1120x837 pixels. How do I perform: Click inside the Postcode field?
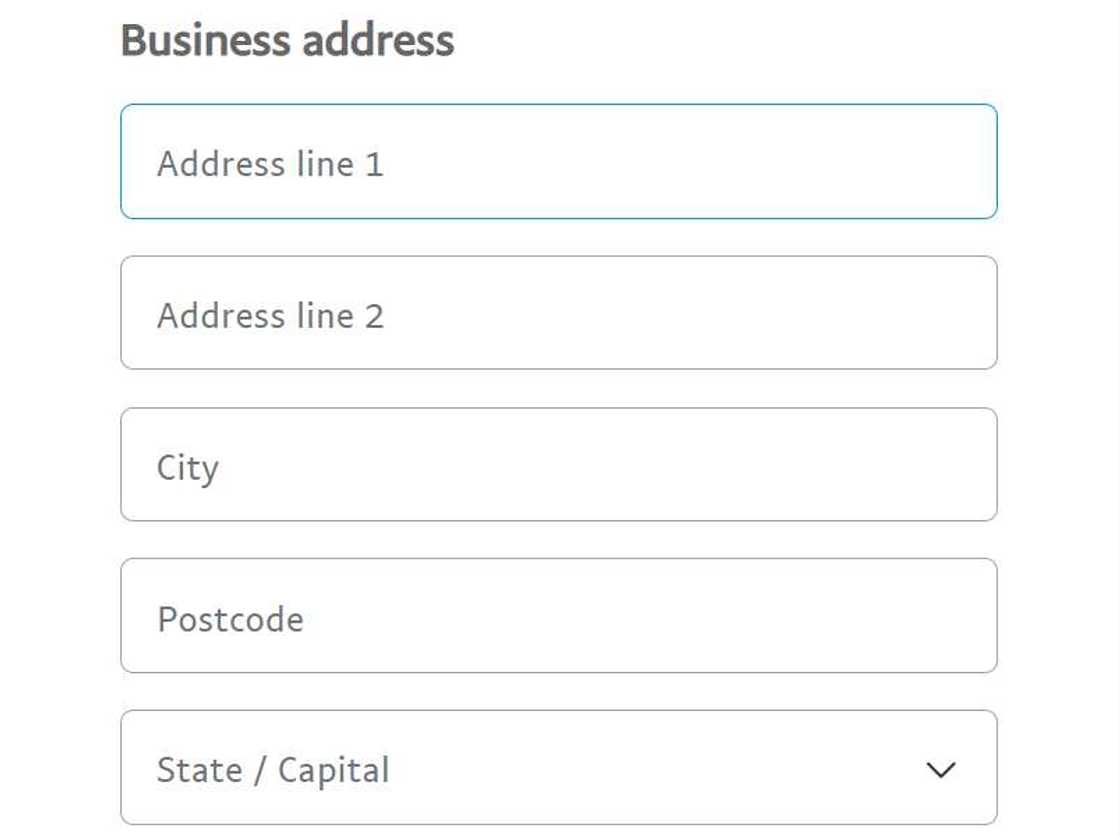[558, 616]
